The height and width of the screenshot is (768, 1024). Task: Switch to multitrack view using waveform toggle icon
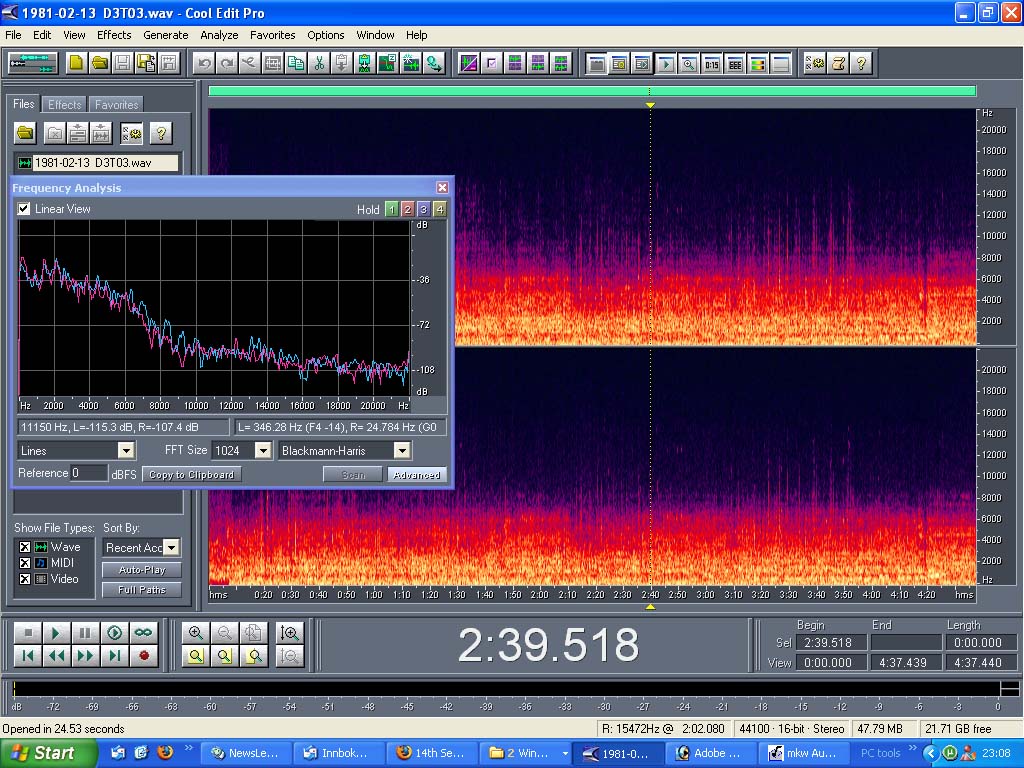[33, 63]
